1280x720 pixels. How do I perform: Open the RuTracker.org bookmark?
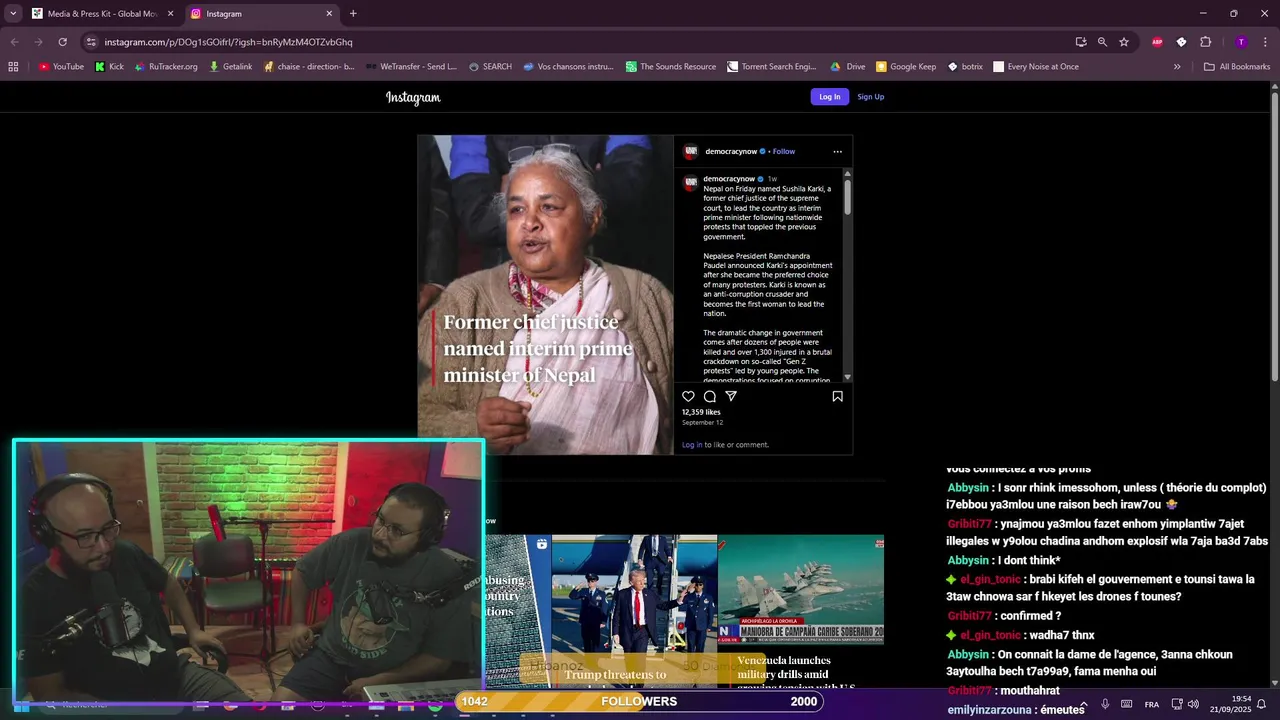click(x=166, y=67)
